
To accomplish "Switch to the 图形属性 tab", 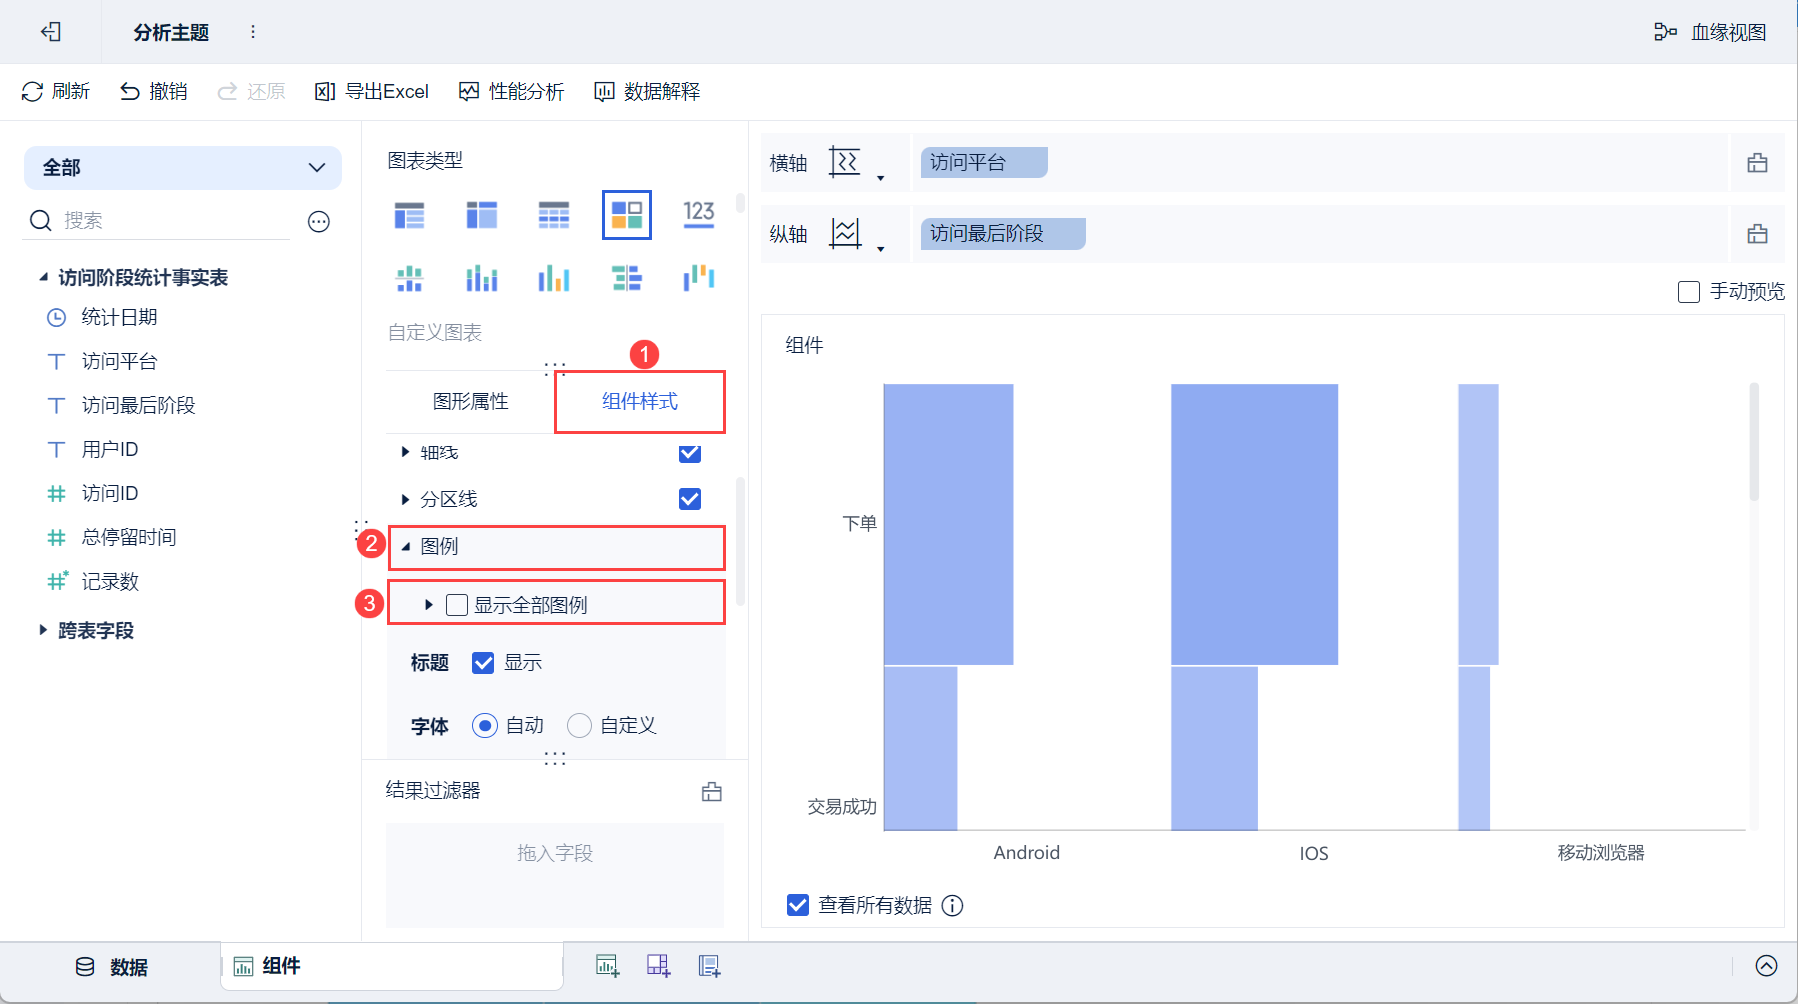I will tap(471, 402).
